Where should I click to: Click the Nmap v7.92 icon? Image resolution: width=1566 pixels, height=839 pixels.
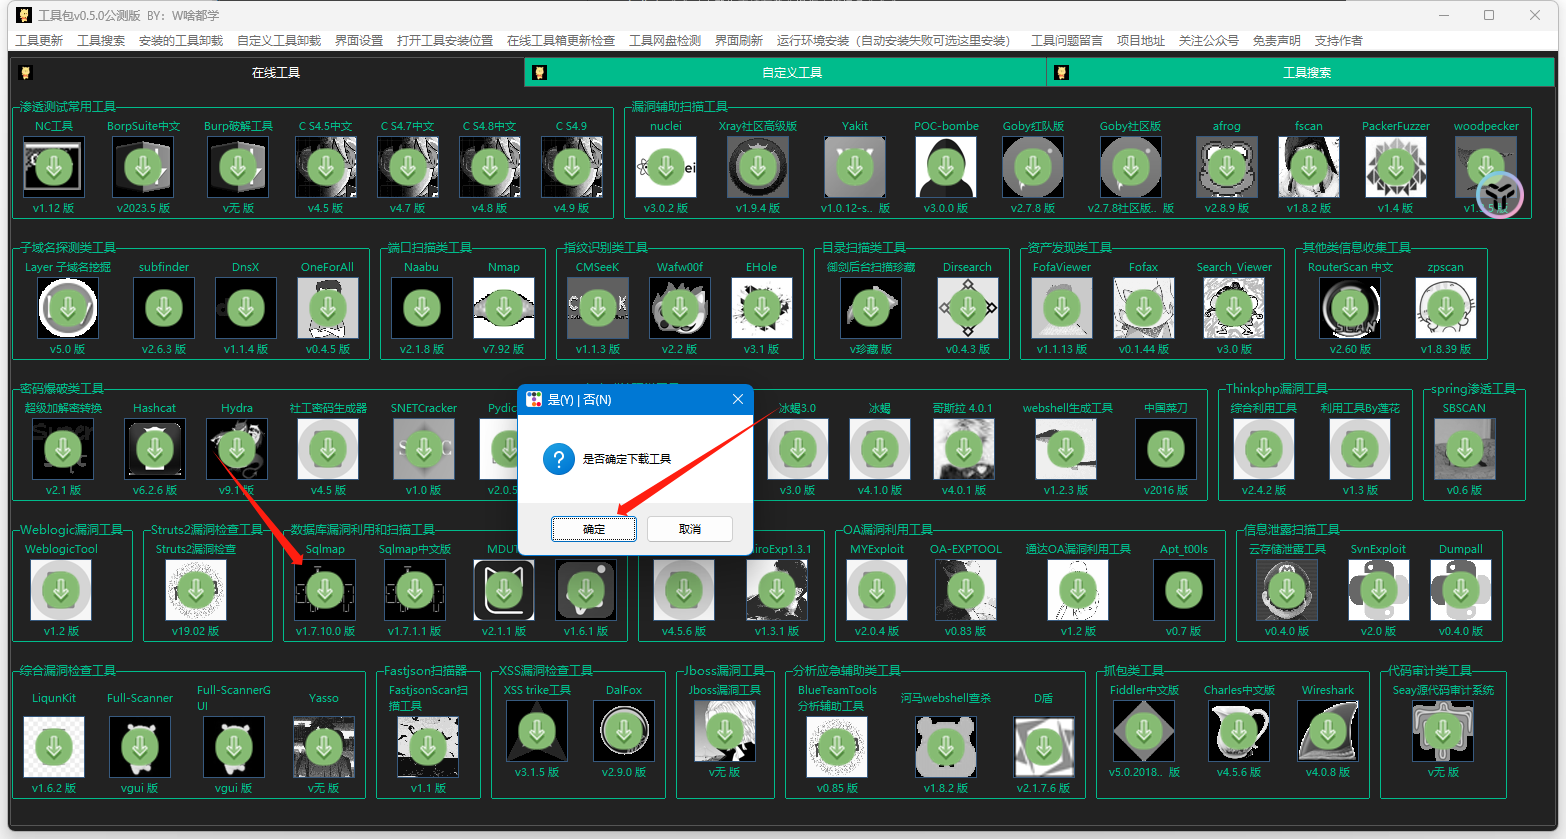pyautogui.click(x=504, y=308)
